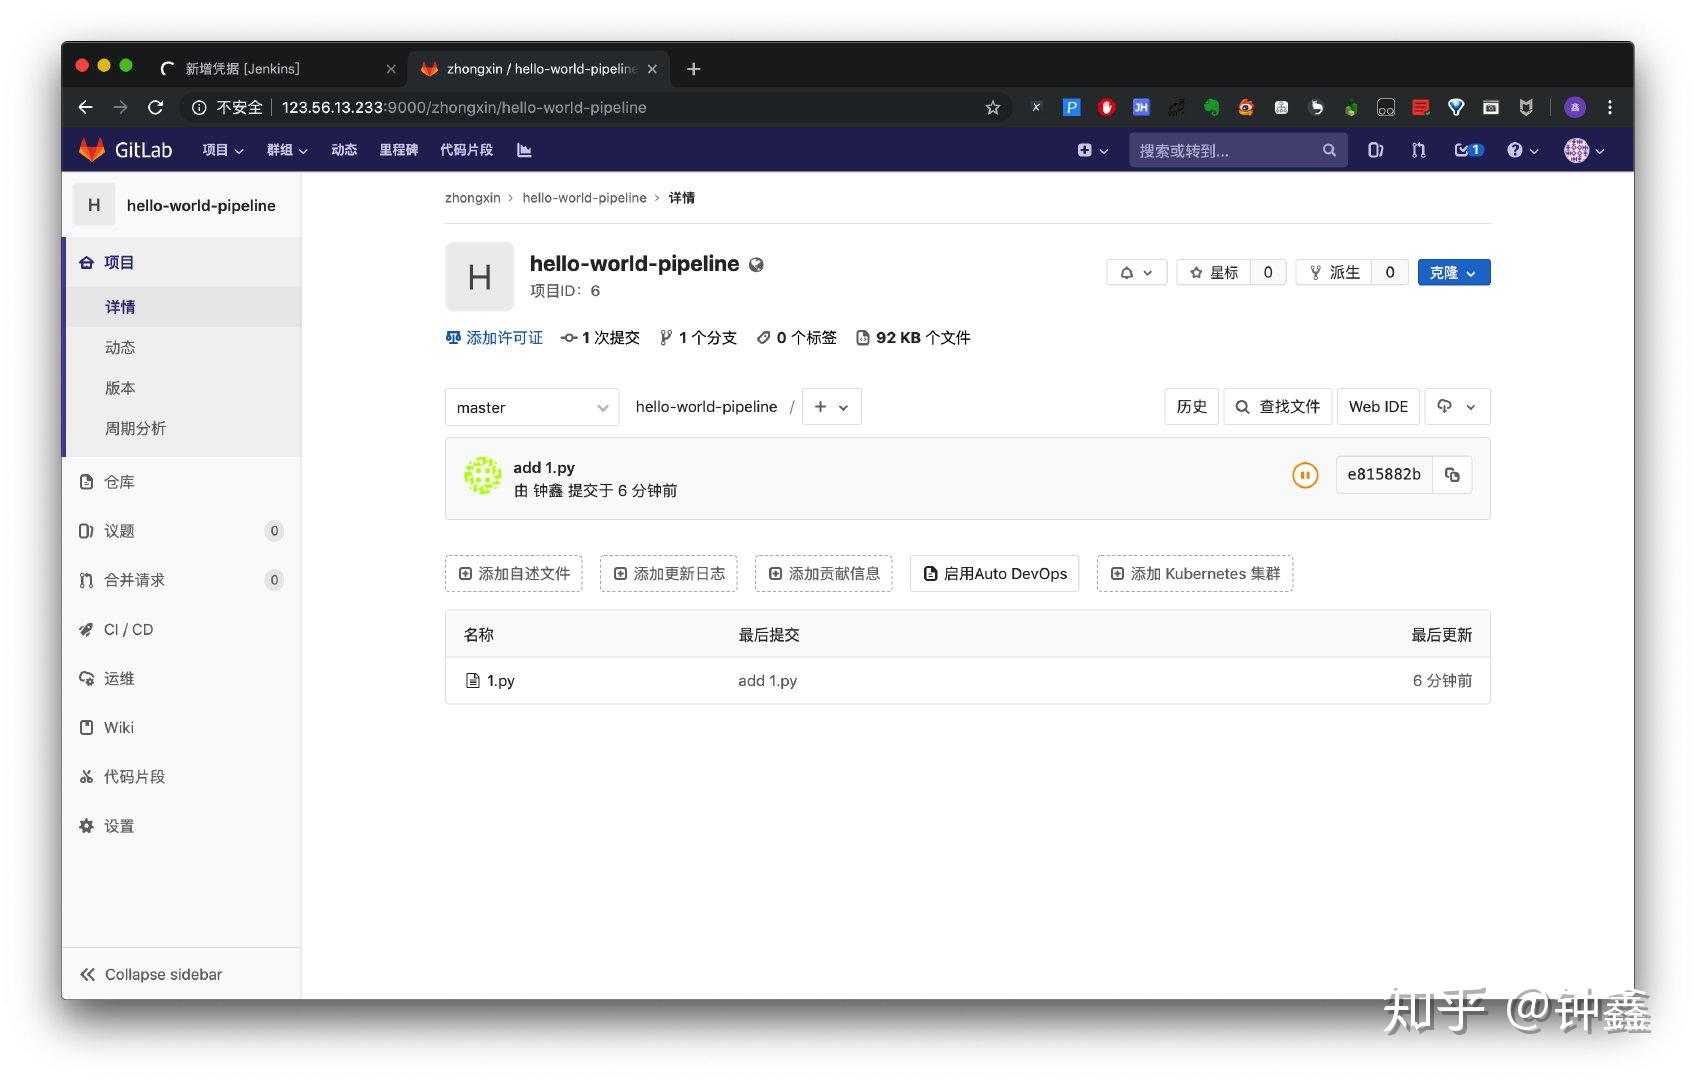Open 设置 in sidebar

181,826
